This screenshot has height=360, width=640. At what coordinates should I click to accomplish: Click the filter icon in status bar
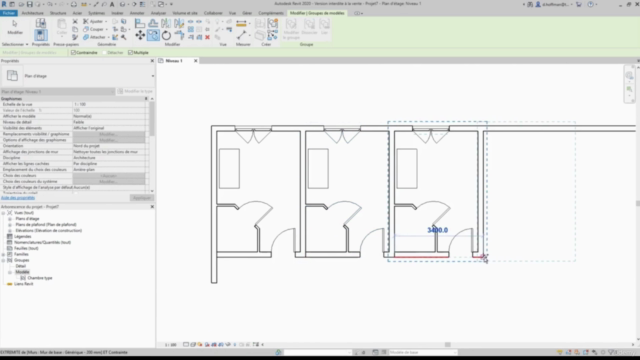[x=611, y=352]
